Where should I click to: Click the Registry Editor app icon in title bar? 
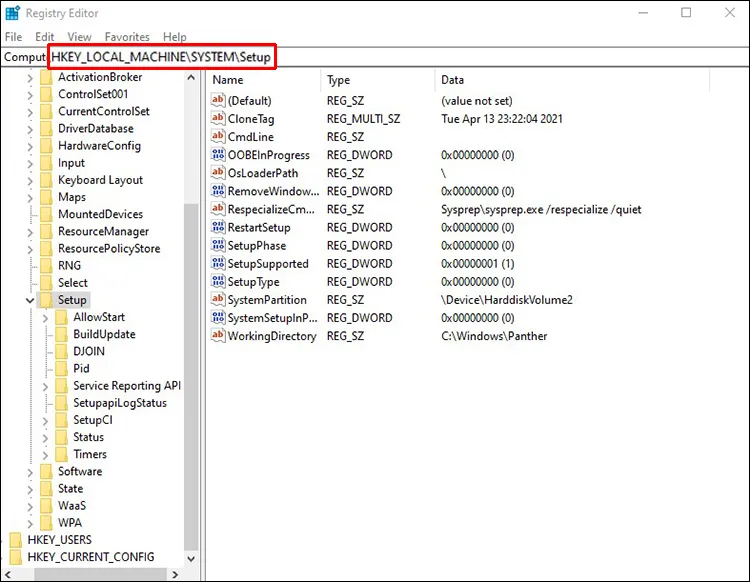12,13
